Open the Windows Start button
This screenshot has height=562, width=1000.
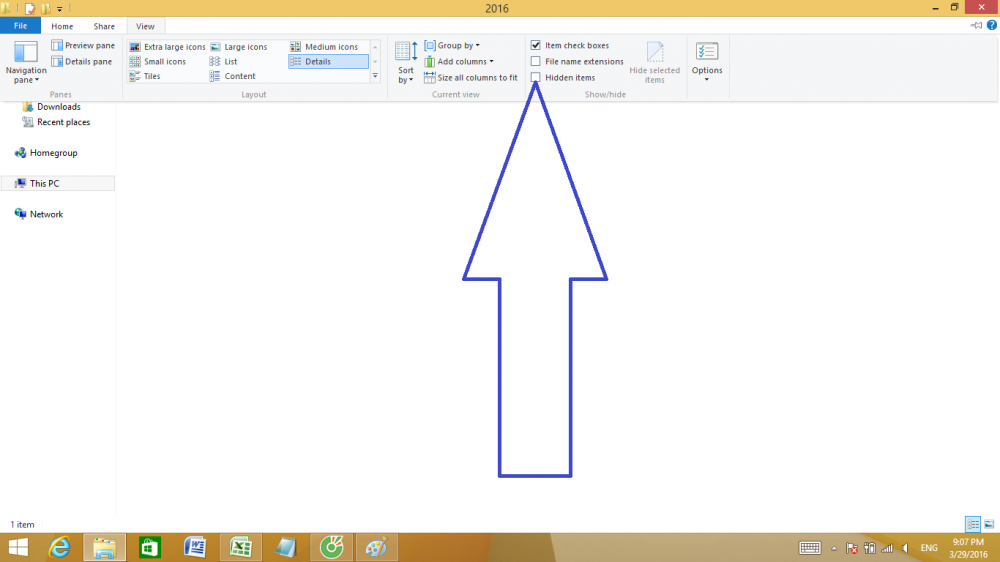pos(18,547)
